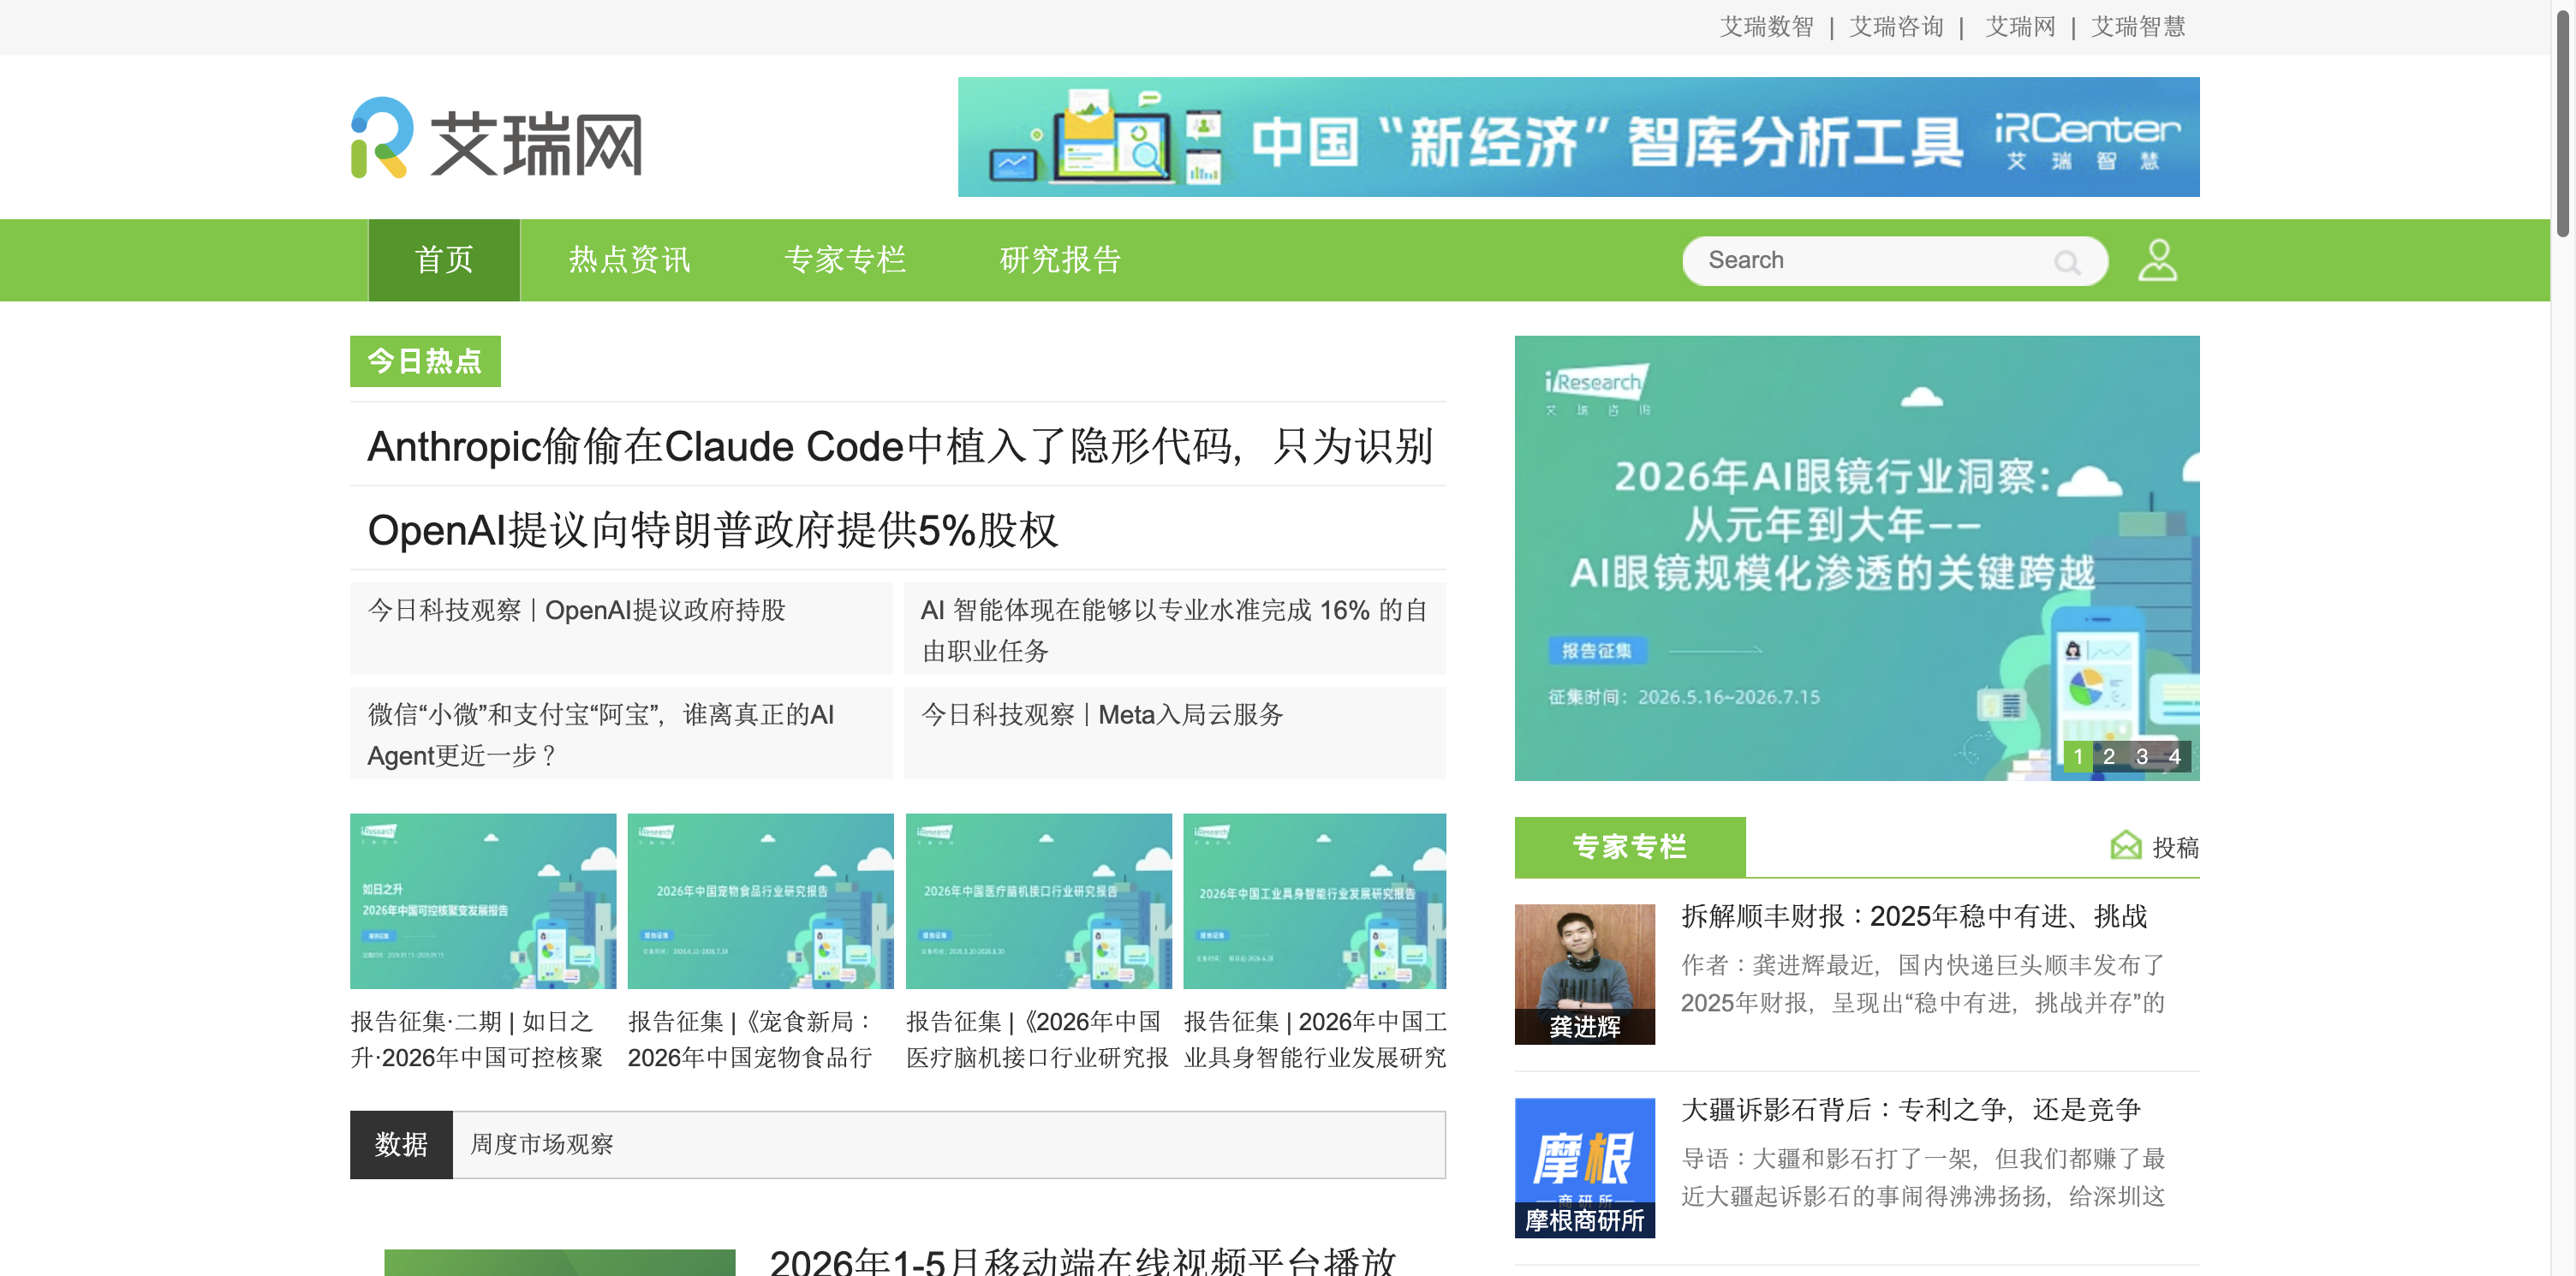
Task: Click the search magnifier icon
Action: point(2067,262)
